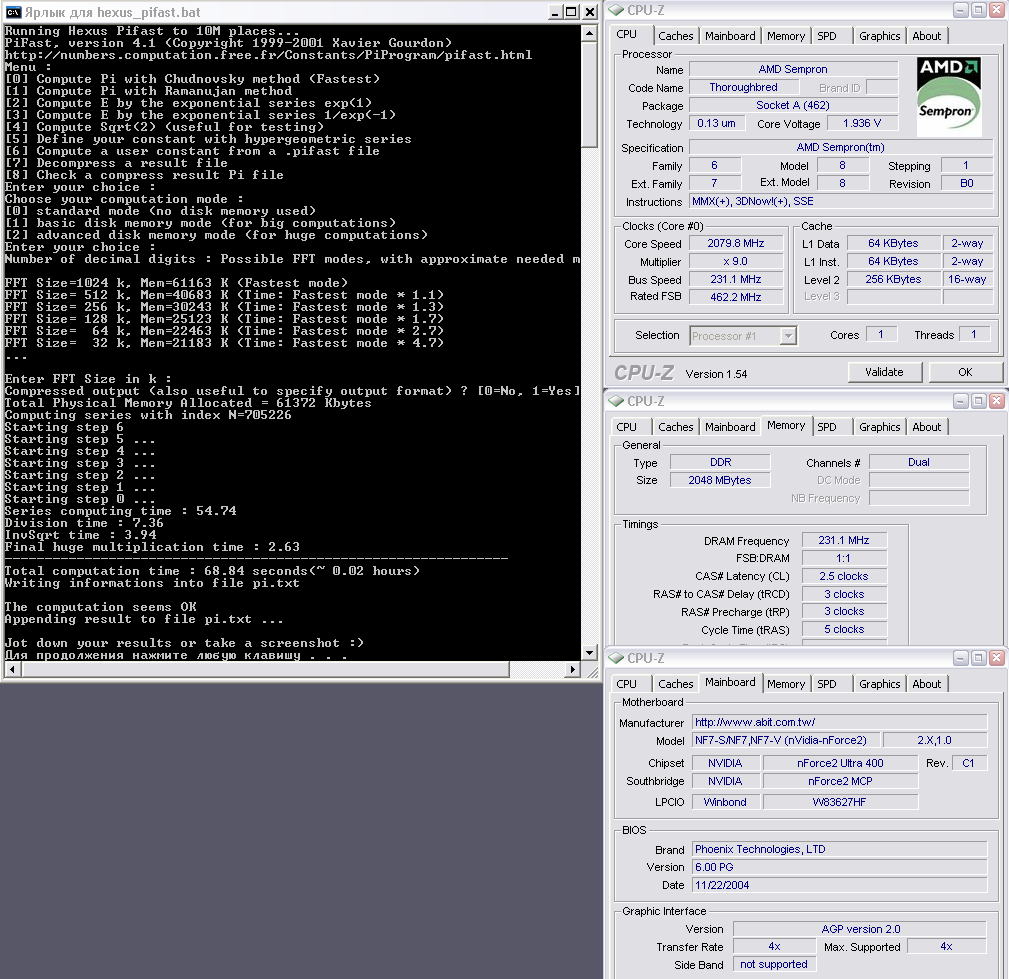Click the CPU-Z logo icon in the Memory tab window
Viewport: 1009px width, 979px height.
[x=616, y=401]
